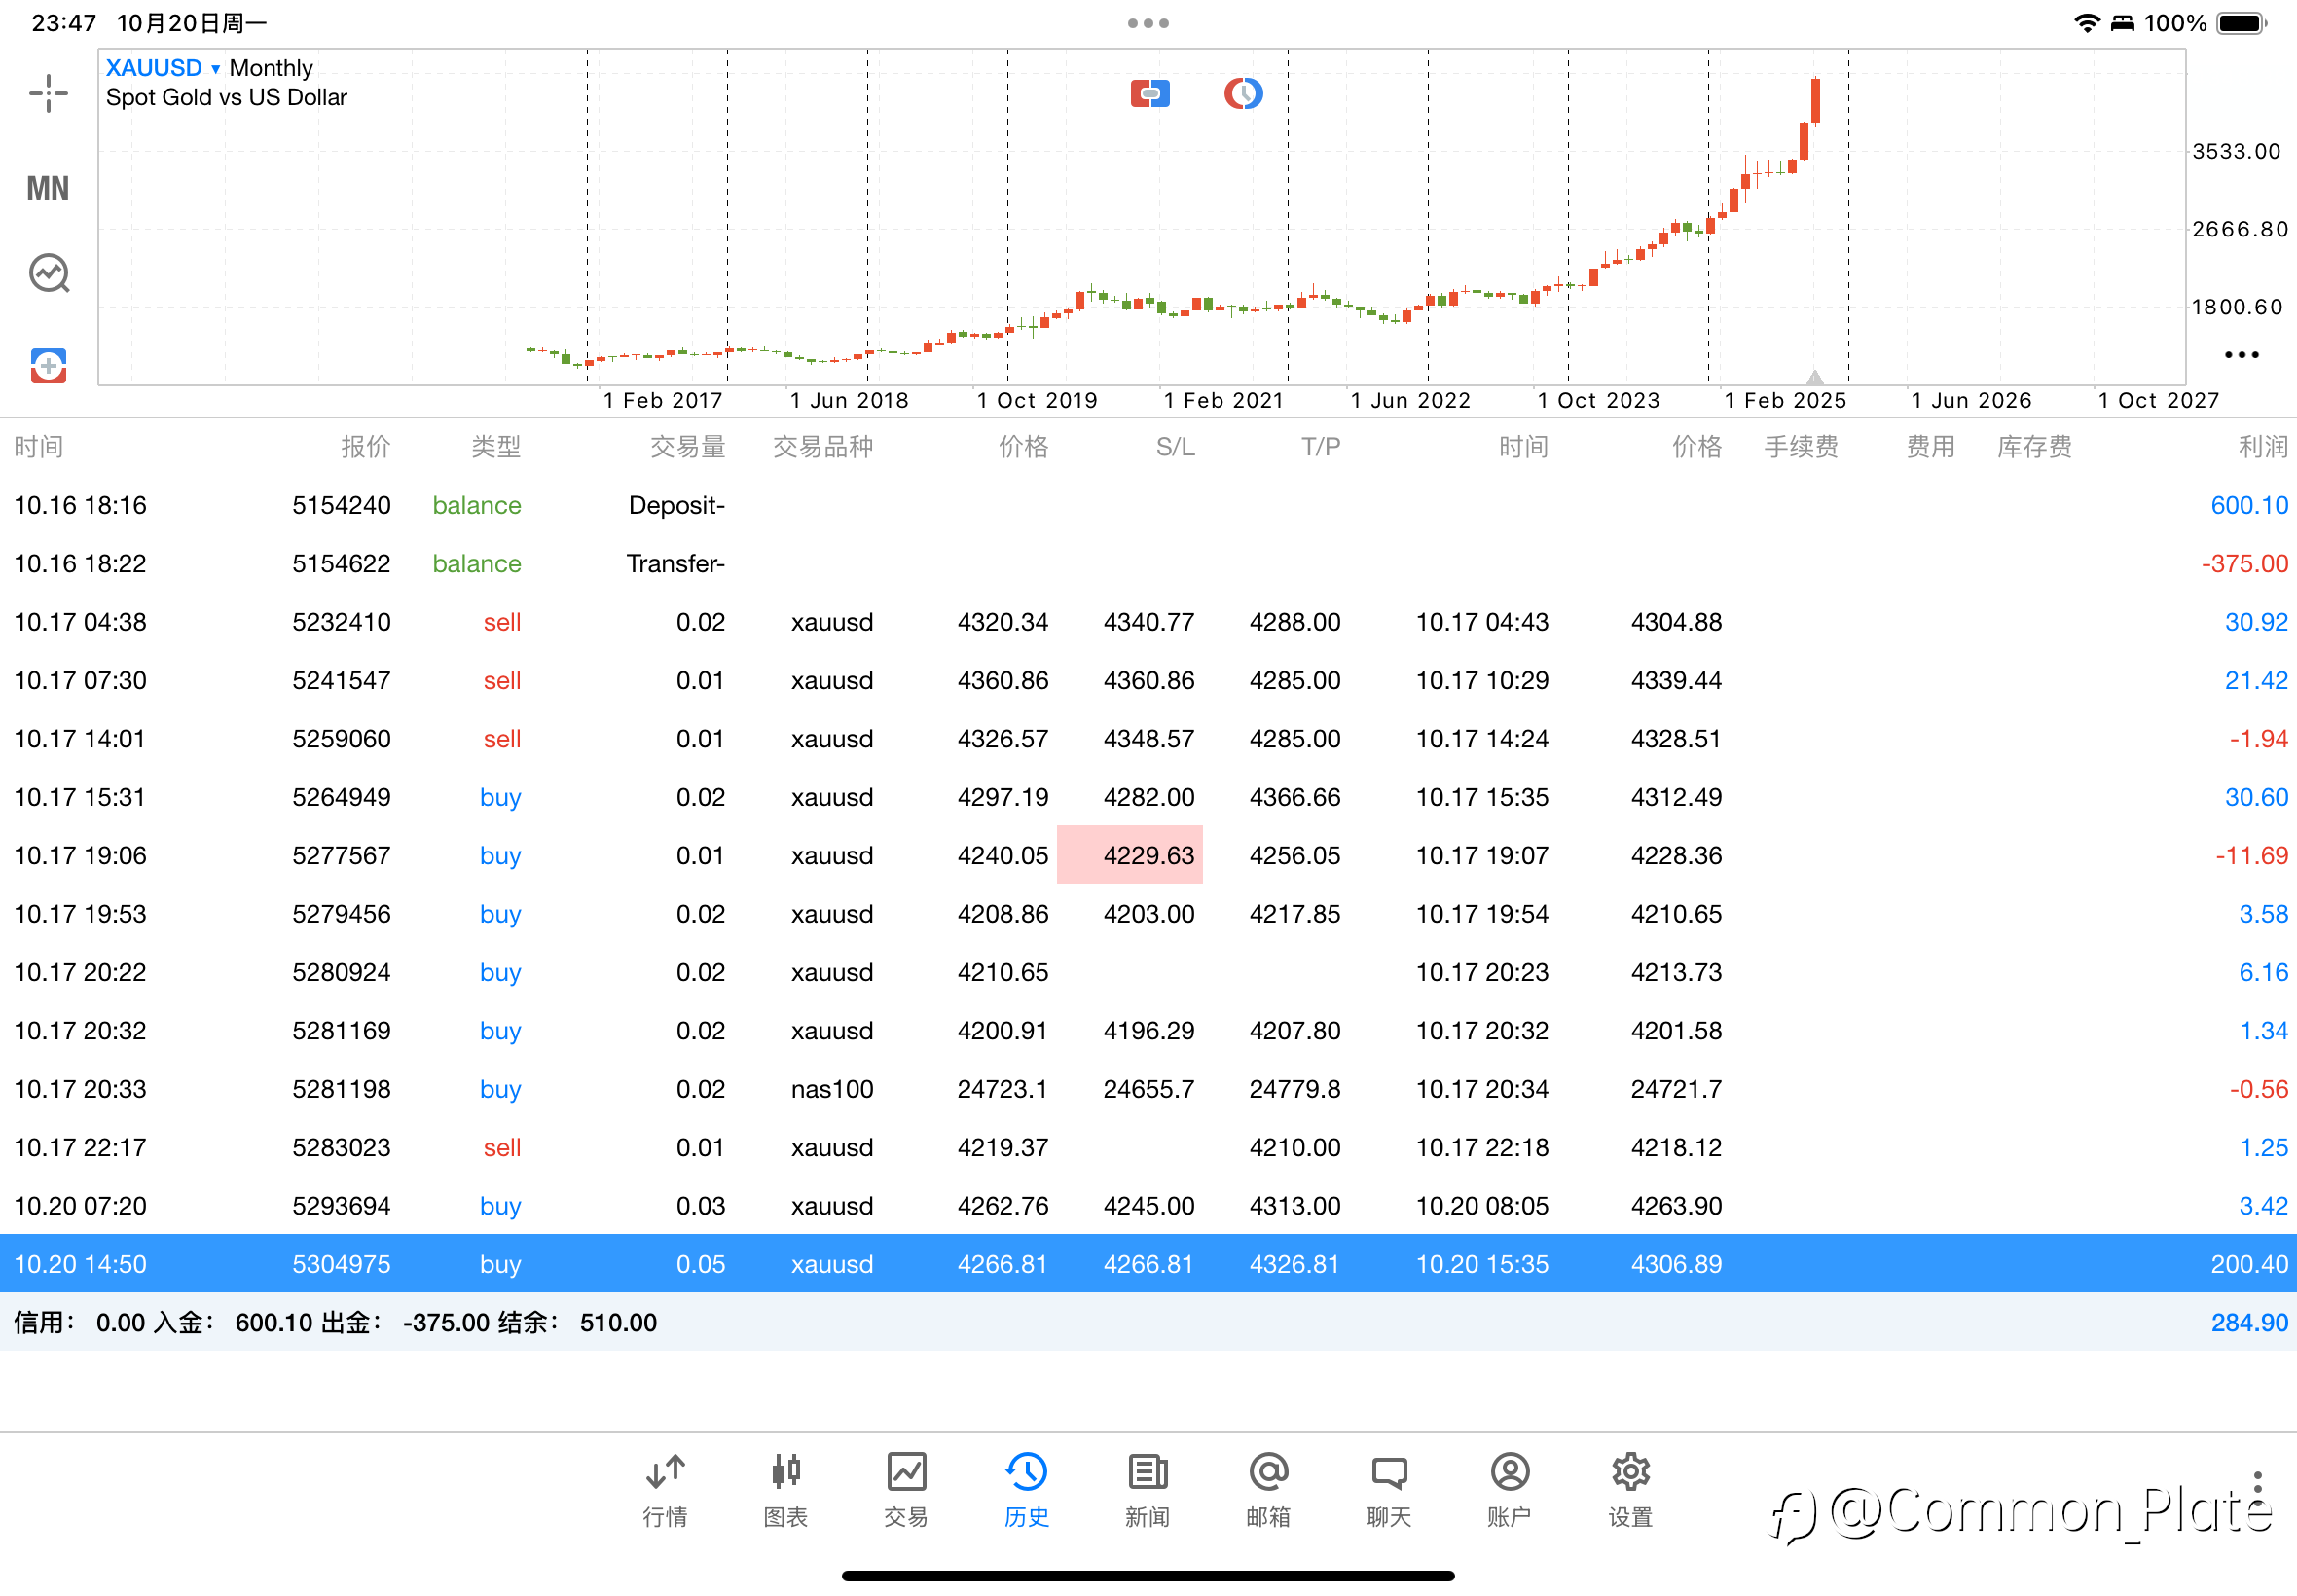Tap the new order plus icon
This screenshot has width=2297, height=1596.
[x=48, y=366]
